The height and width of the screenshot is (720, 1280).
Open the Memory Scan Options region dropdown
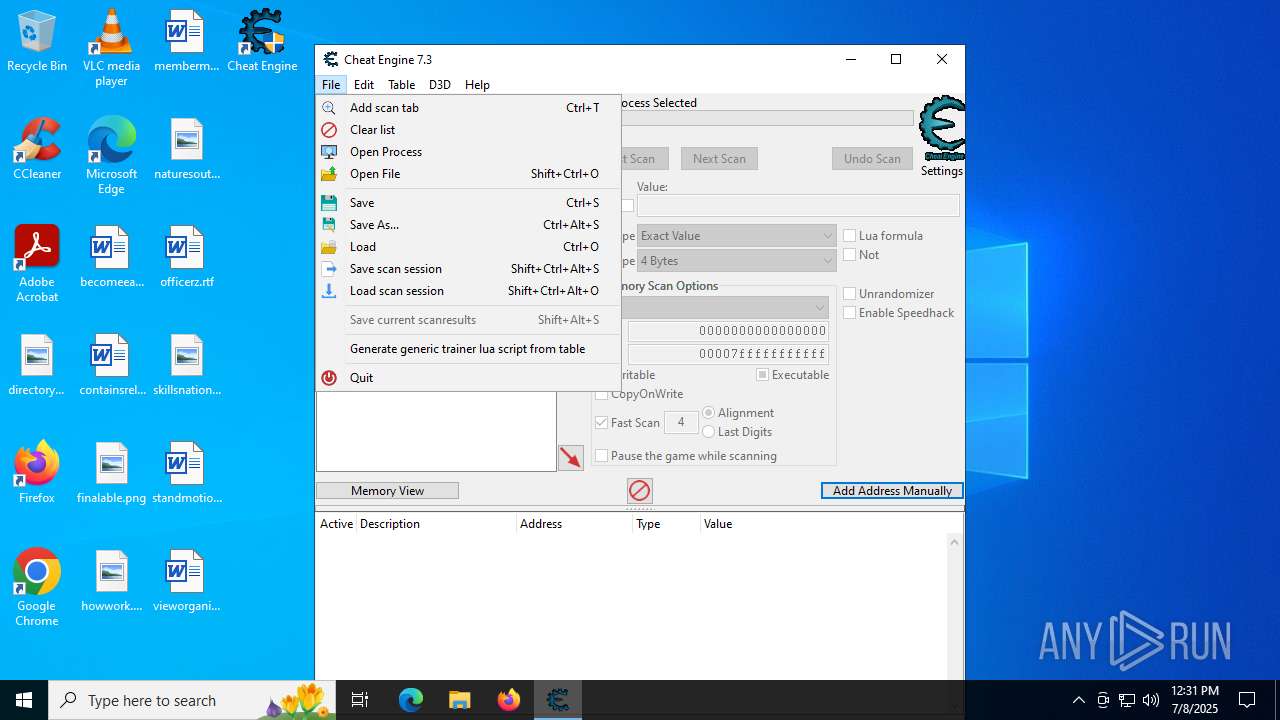(725, 307)
